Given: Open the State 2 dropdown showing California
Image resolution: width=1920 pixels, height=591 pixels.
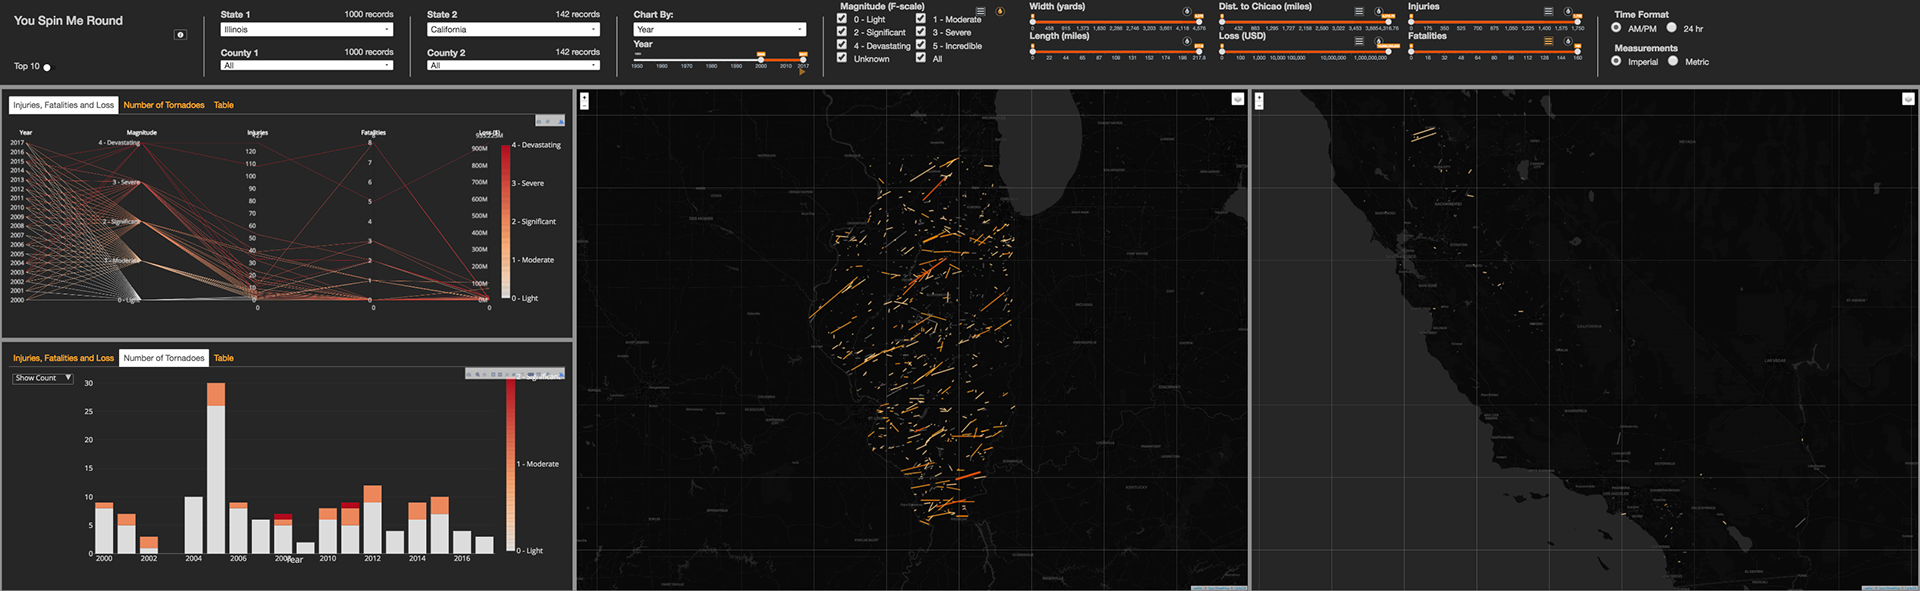Looking at the screenshot, I should [x=513, y=30].
